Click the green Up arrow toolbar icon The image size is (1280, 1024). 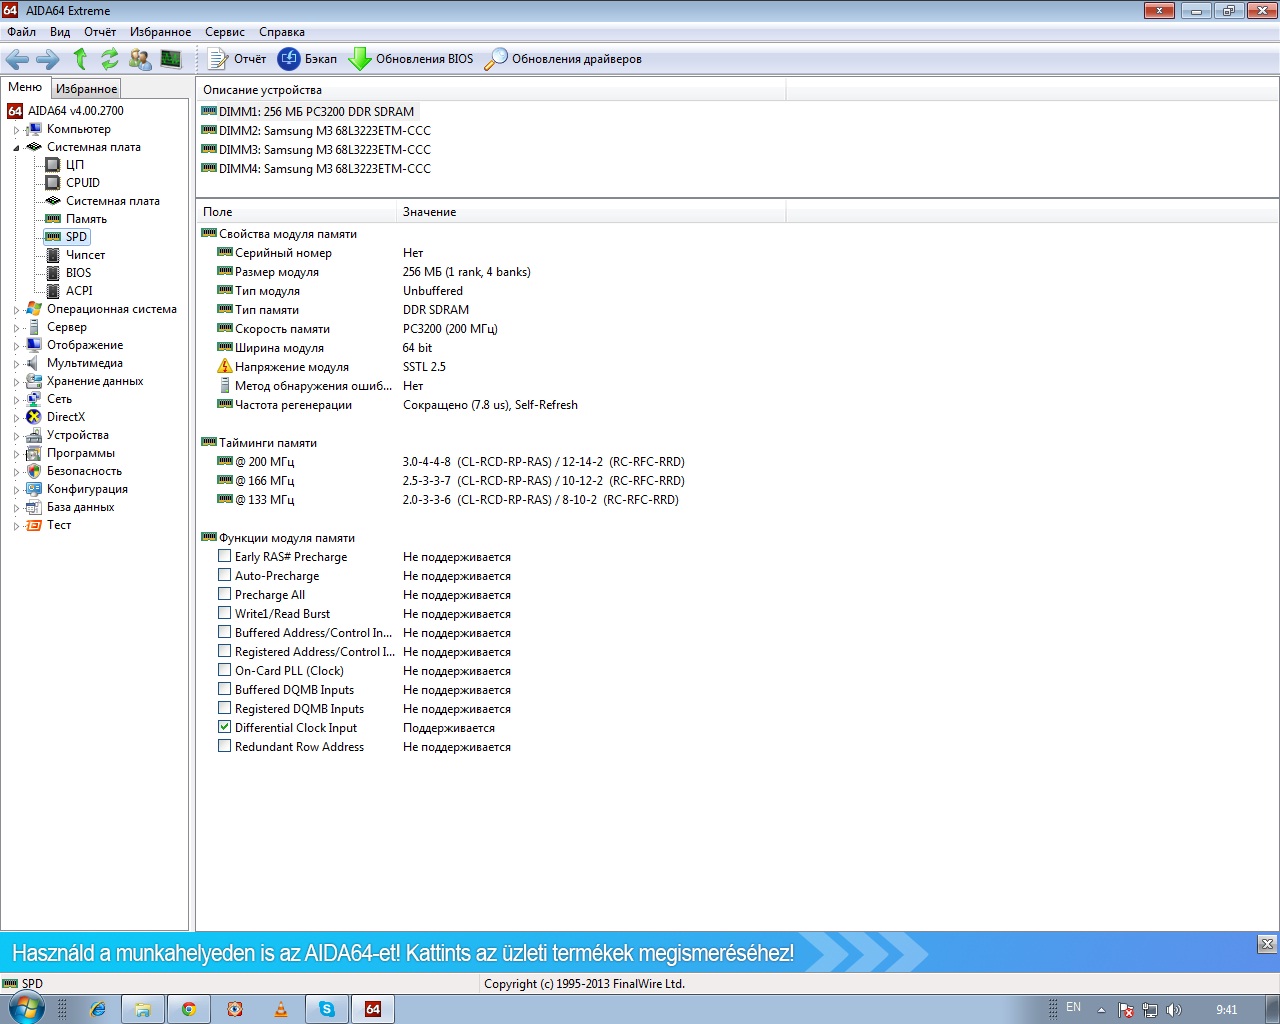click(x=80, y=59)
